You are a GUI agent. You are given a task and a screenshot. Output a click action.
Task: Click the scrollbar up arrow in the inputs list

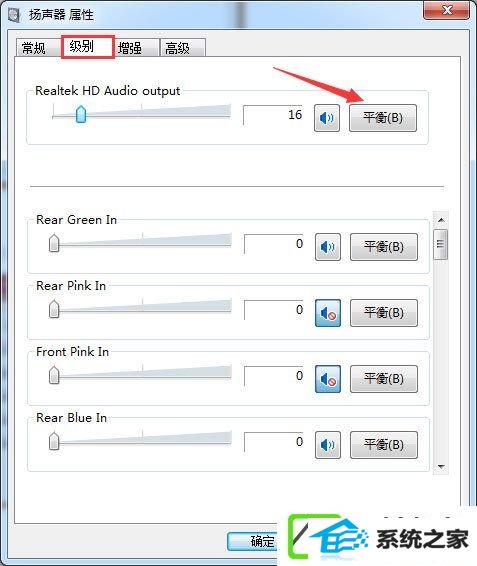click(x=441, y=220)
